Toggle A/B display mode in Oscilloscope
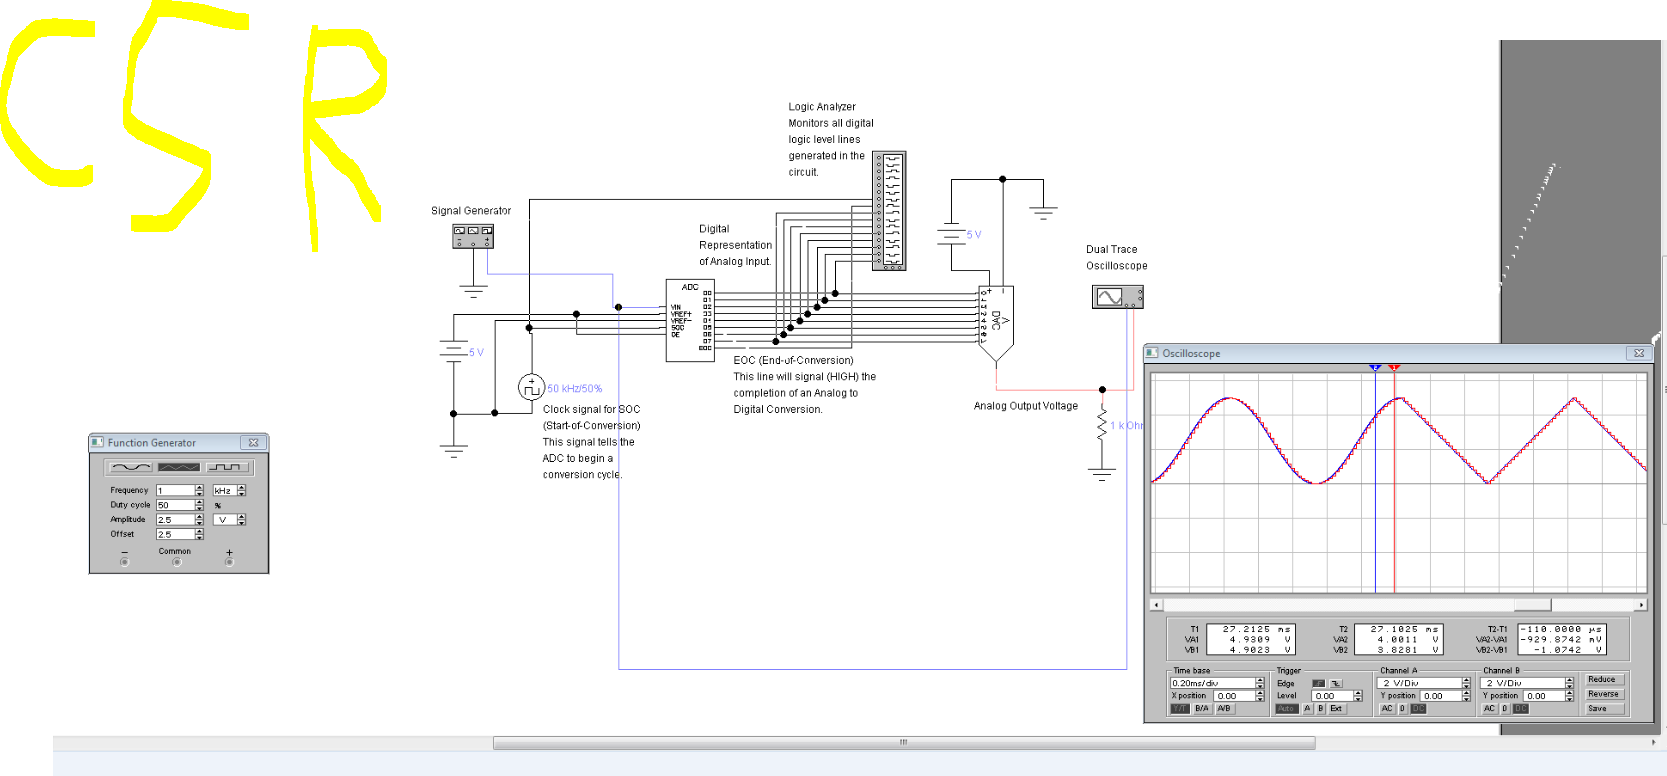Image resolution: width=1667 pixels, height=776 pixels. coord(1224,708)
